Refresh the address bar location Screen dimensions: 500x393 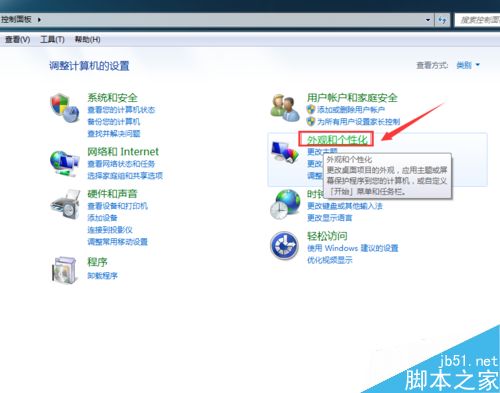click(442, 20)
